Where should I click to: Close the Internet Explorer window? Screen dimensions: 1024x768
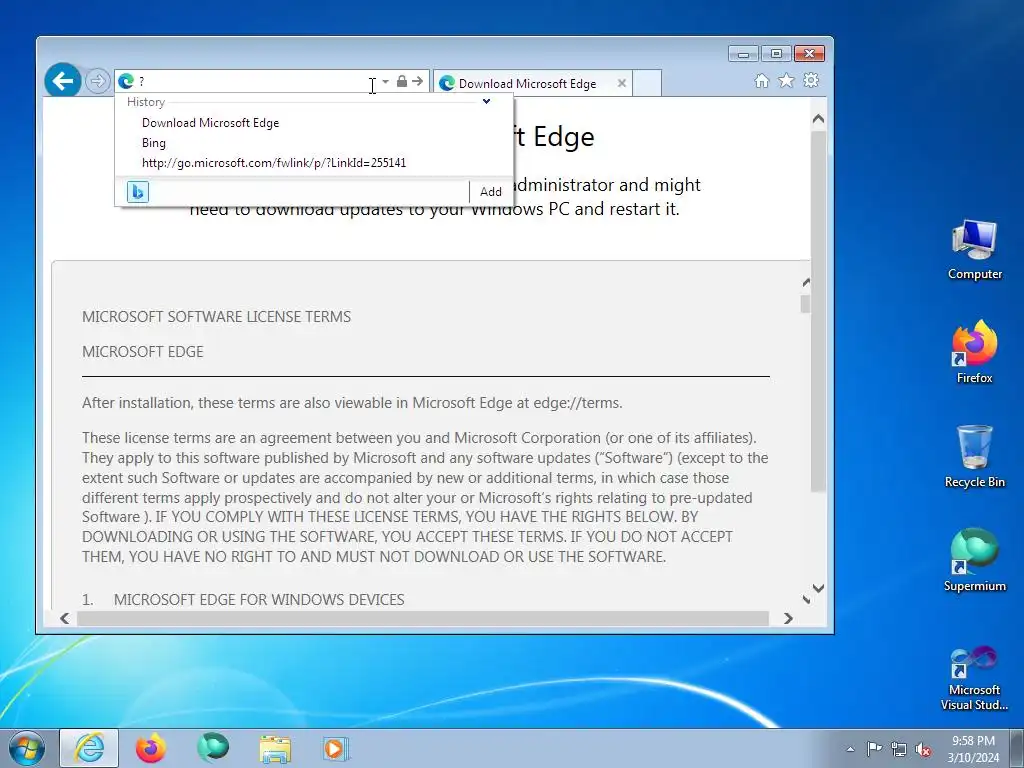click(809, 54)
